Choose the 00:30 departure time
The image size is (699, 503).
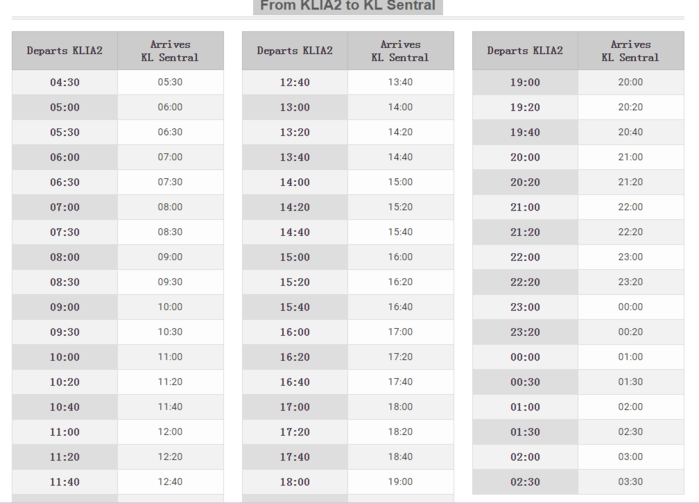[525, 383]
